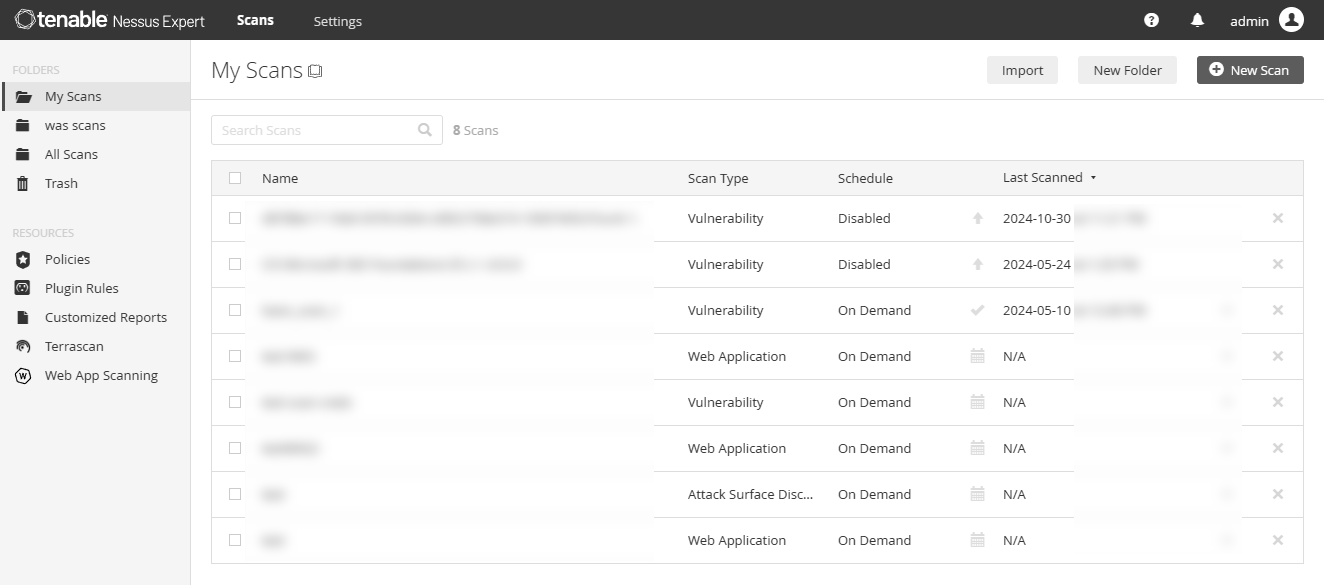Click the Web App Scanning icon
Viewport: 1324px width, 585px height.
(x=23, y=376)
